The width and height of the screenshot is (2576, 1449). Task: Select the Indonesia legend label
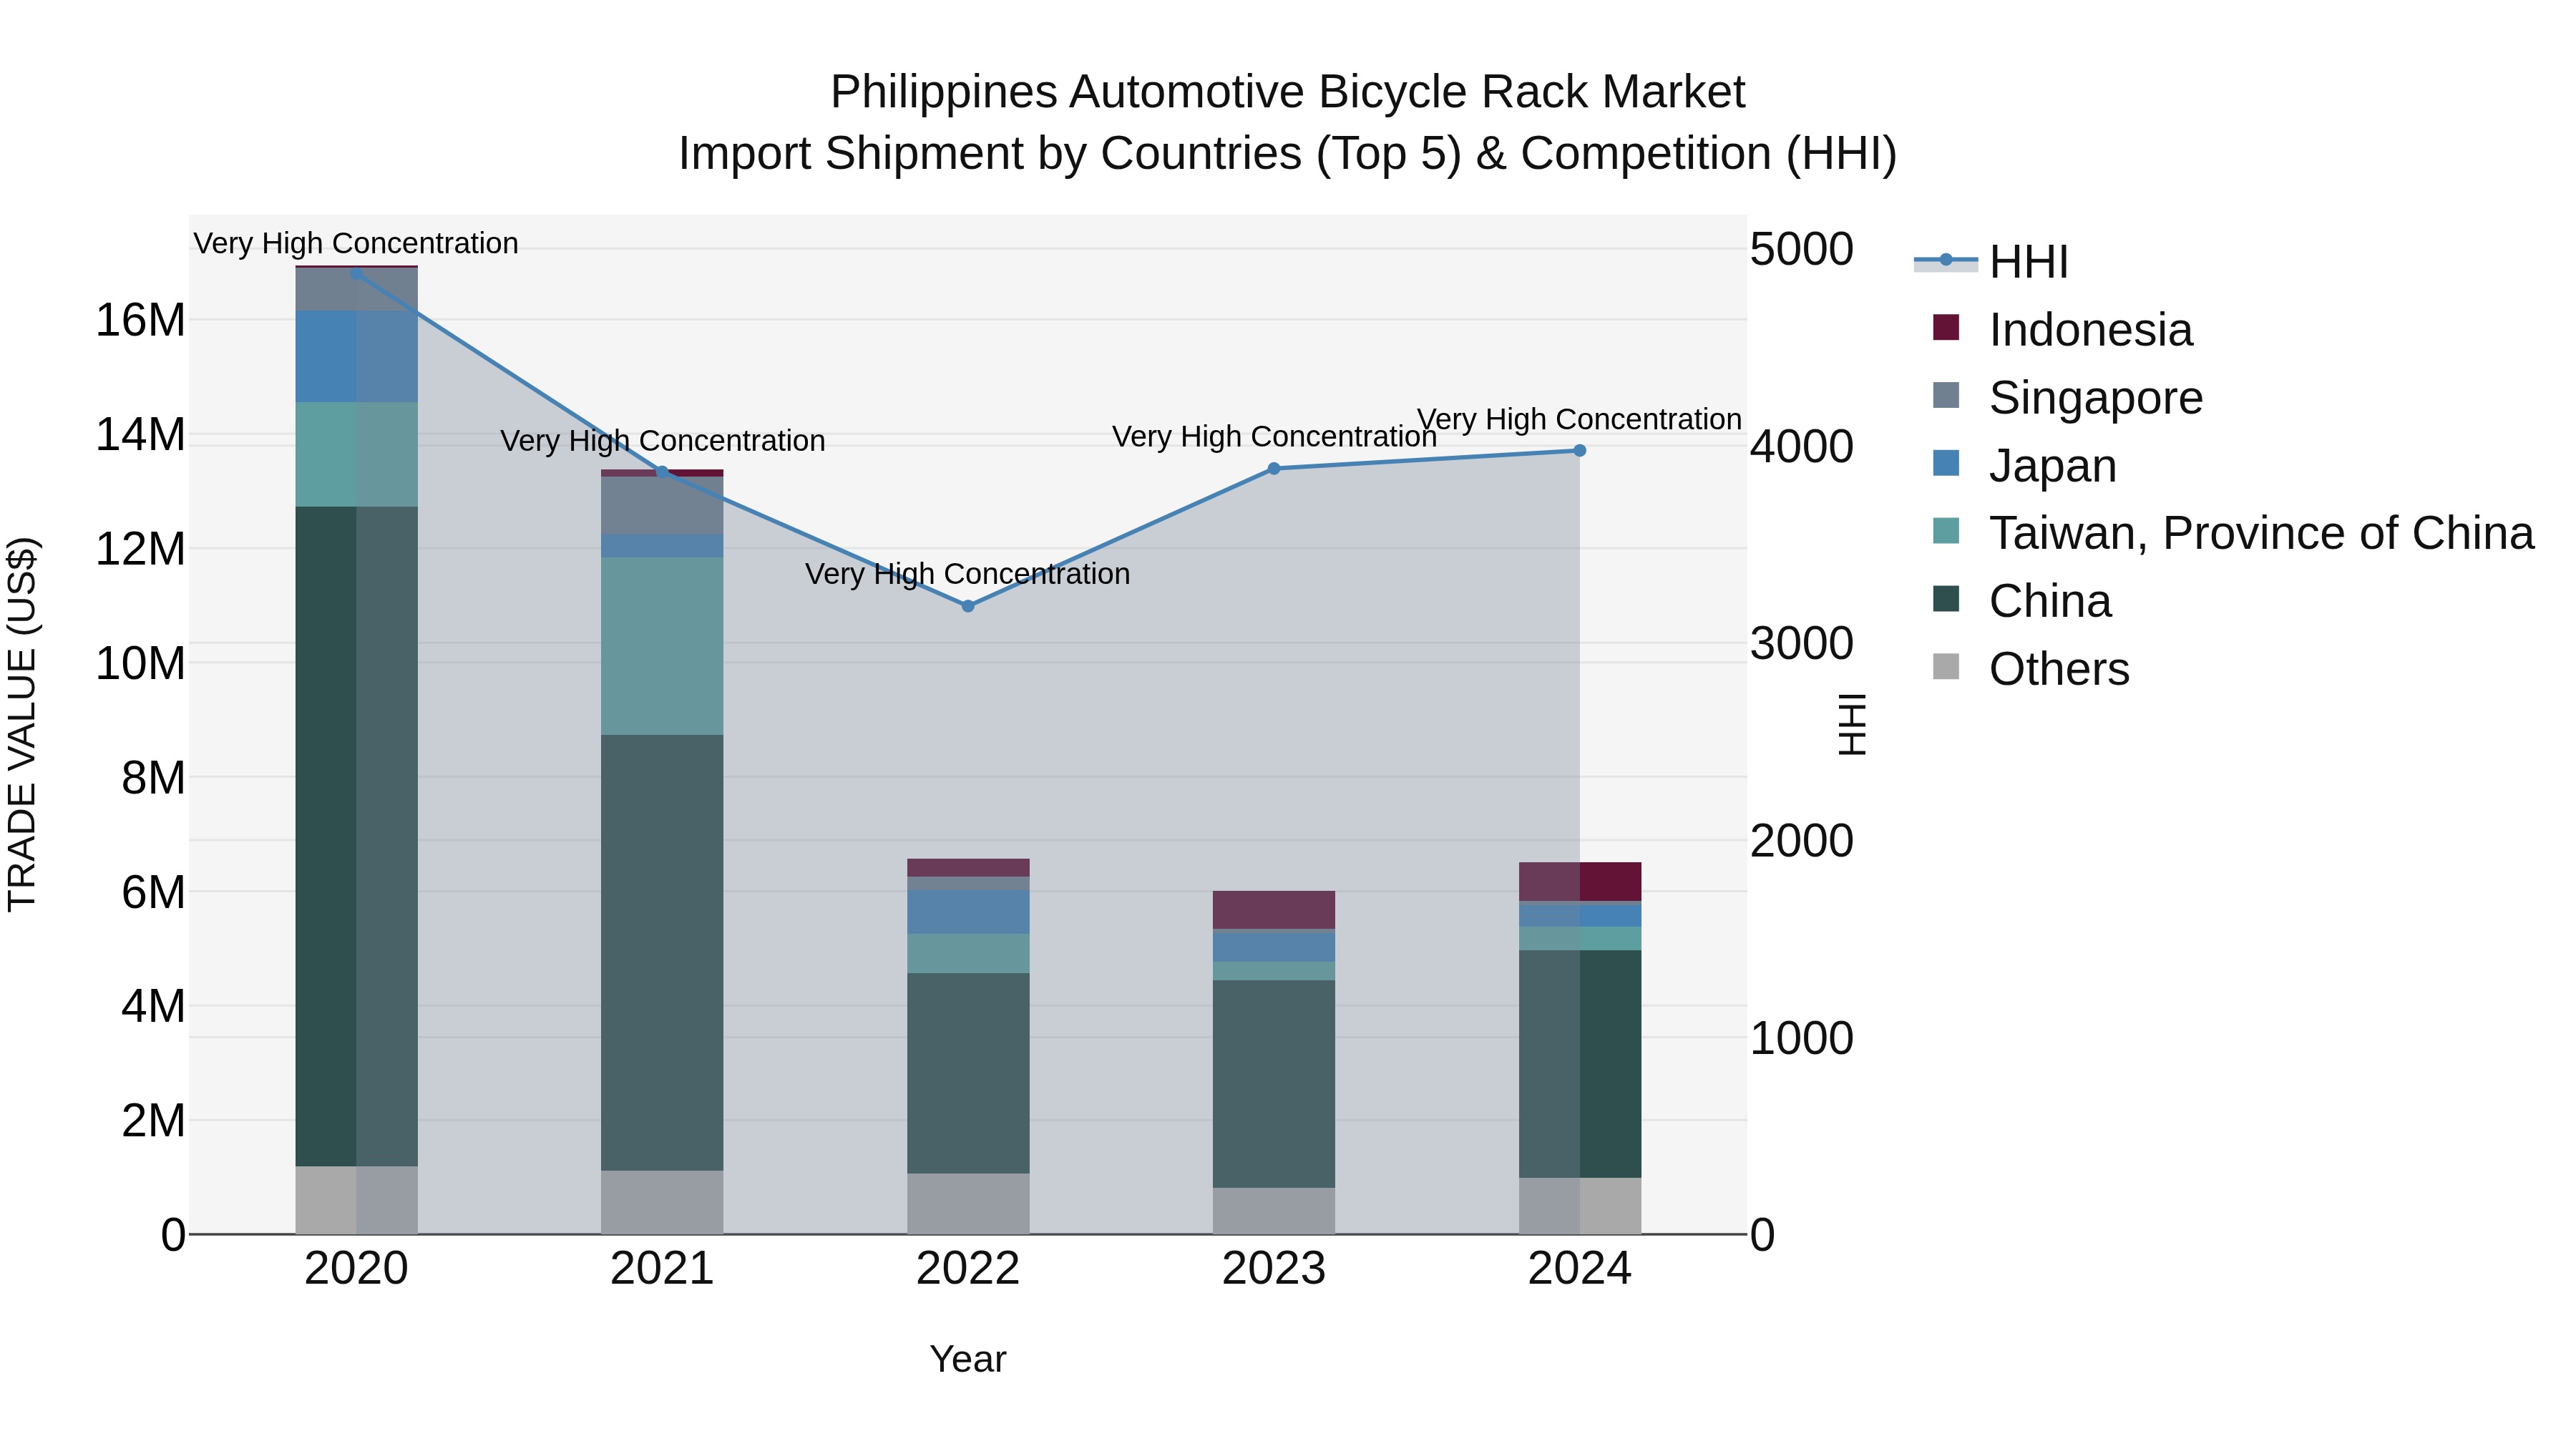click(x=2091, y=330)
